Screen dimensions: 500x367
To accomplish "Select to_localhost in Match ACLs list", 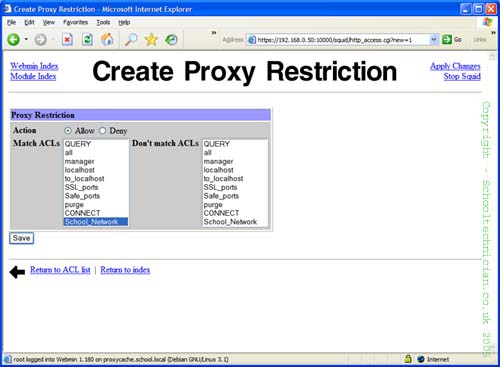I will click(96, 179).
